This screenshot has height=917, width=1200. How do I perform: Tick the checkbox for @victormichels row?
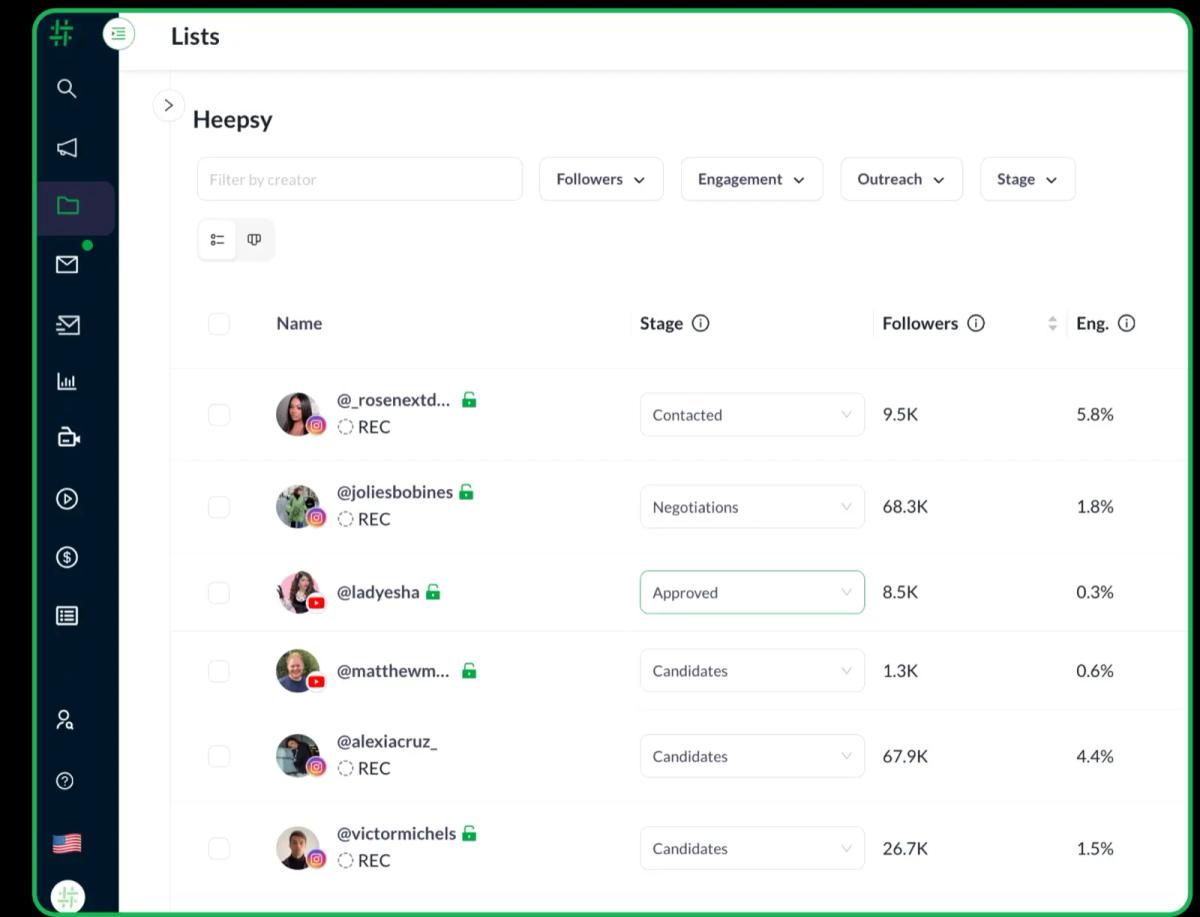[218, 848]
